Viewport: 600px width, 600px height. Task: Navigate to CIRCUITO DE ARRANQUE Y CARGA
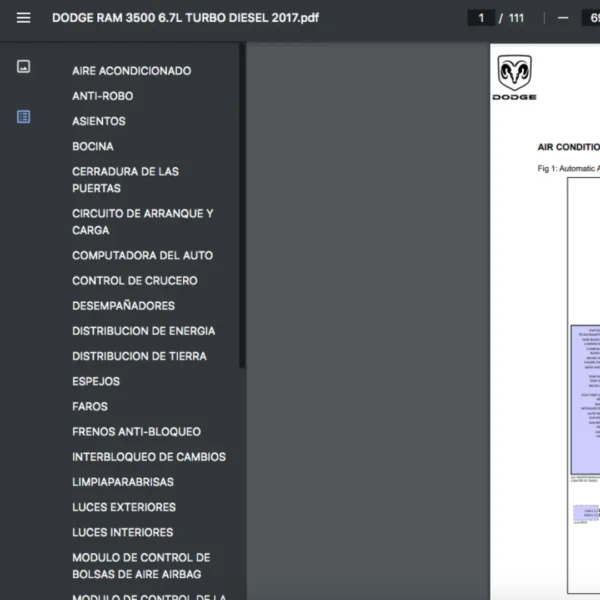click(x=142, y=222)
